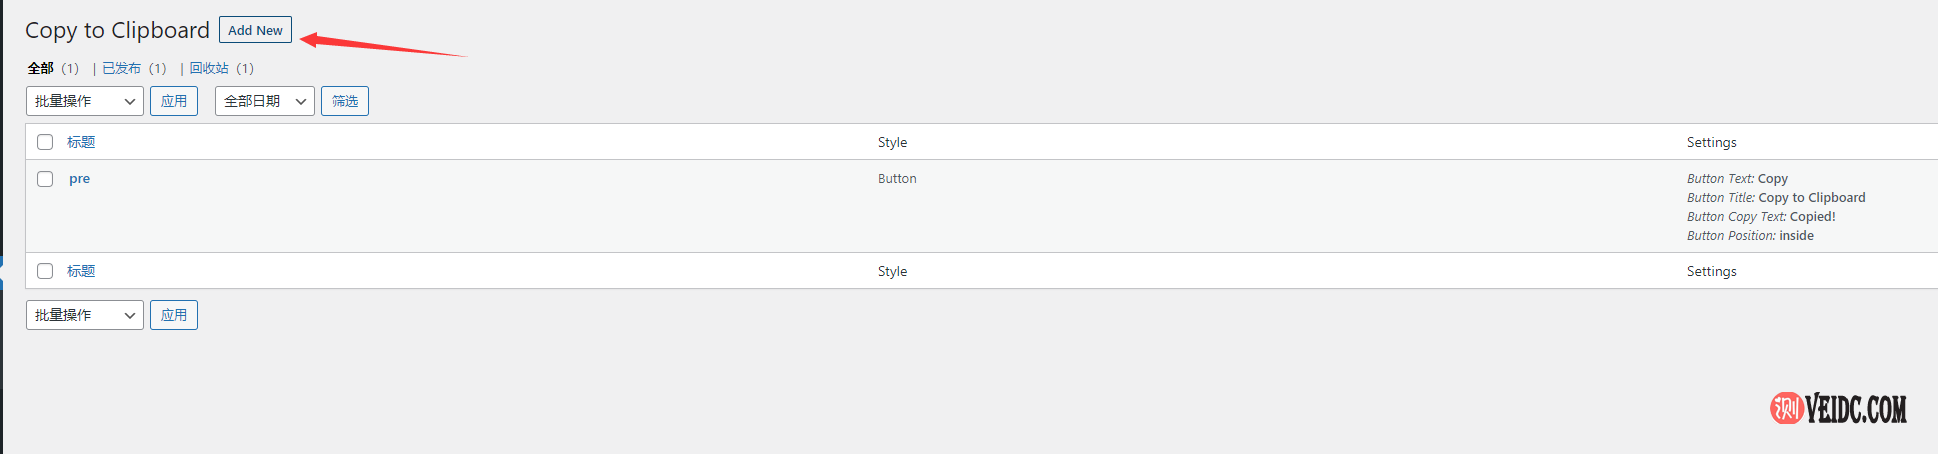1938x454 pixels.
Task: Click 应用 button below the table
Action: [x=174, y=315]
